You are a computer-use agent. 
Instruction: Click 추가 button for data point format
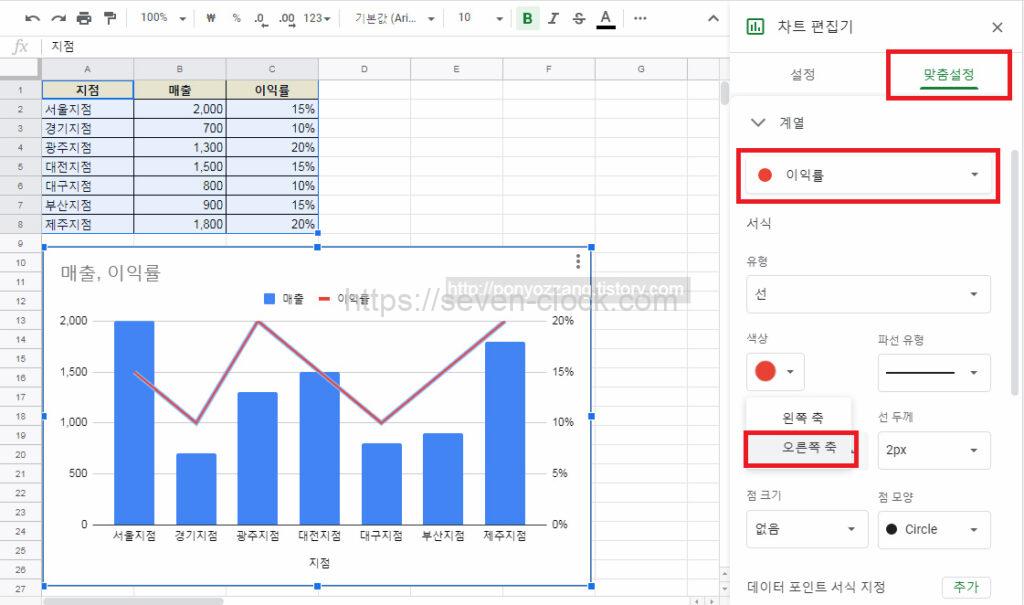[x=965, y=587]
